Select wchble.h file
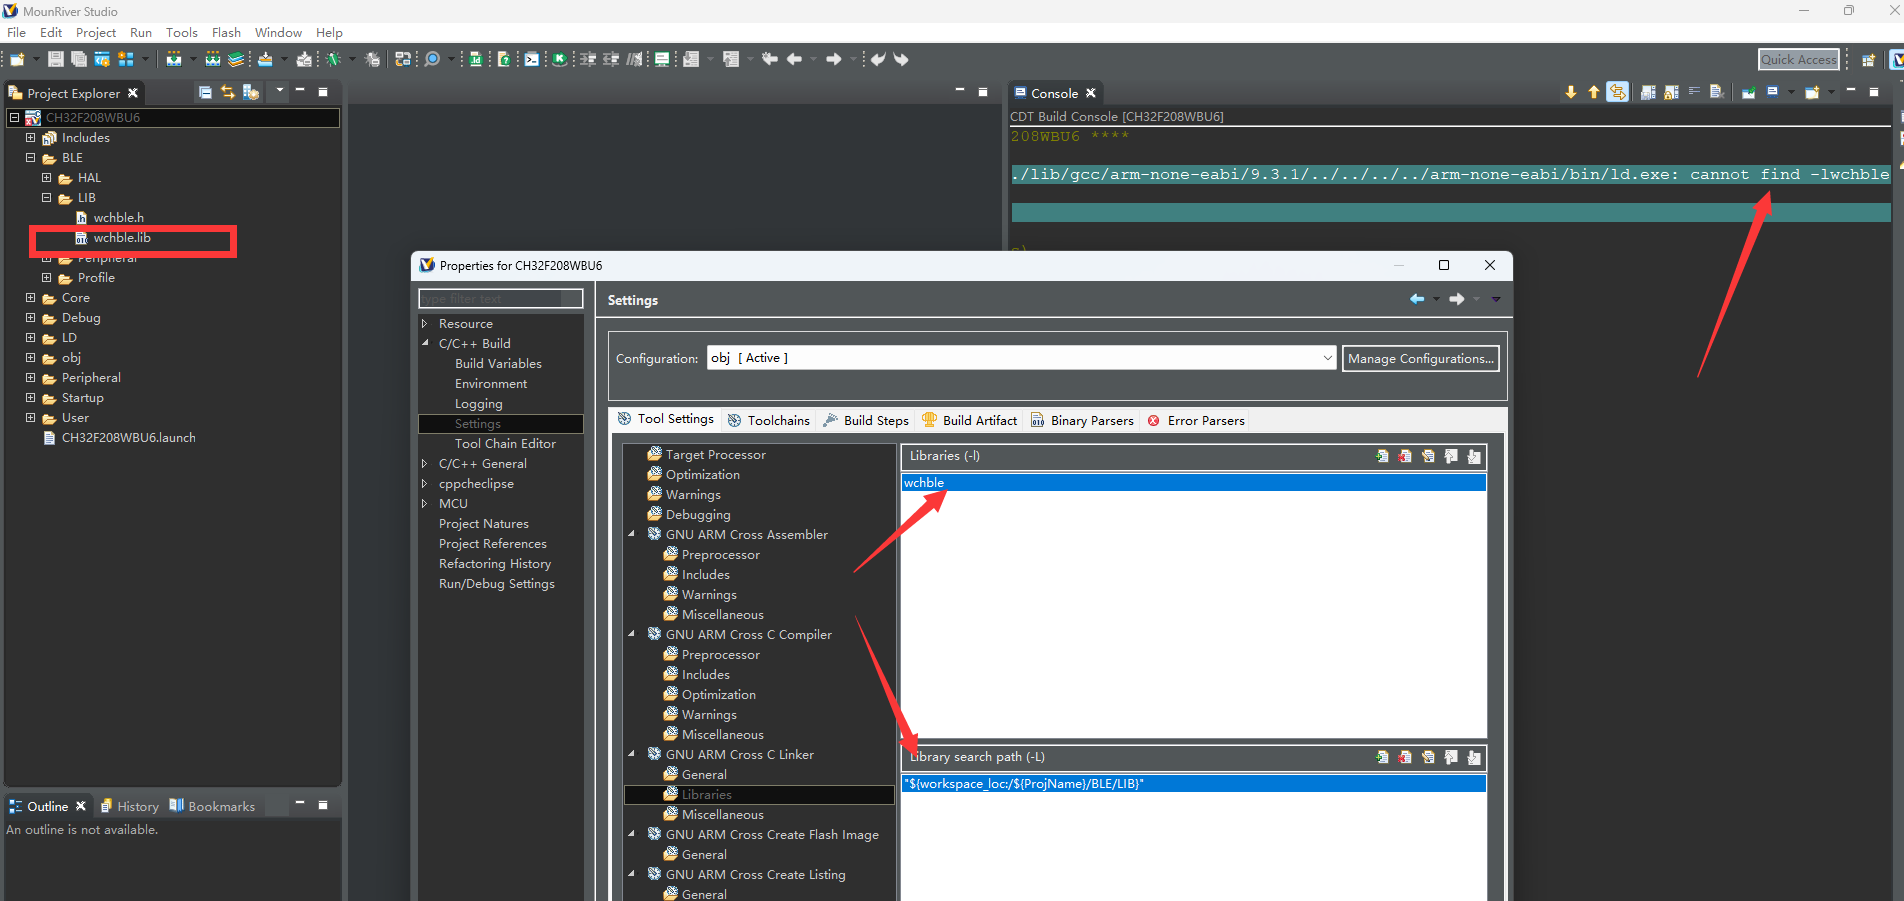 [118, 218]
